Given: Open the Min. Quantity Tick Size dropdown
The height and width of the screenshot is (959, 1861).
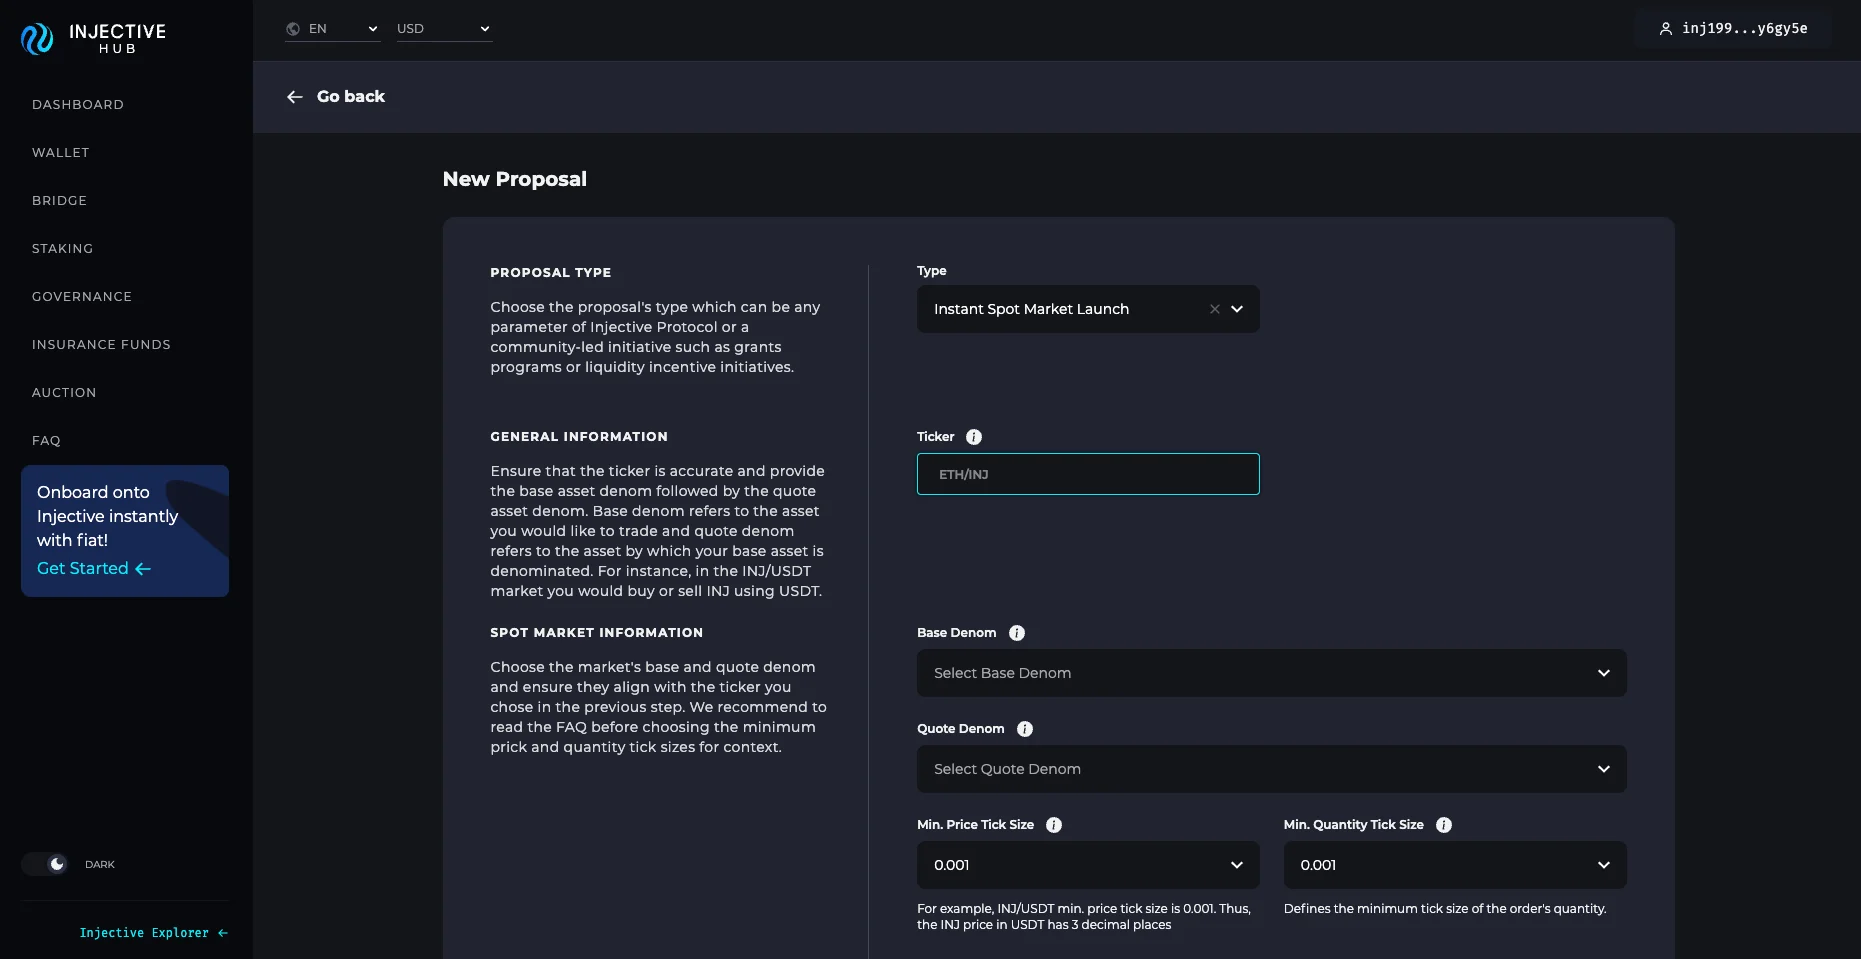Looking at the screenshot, I should pos(1455,865).
